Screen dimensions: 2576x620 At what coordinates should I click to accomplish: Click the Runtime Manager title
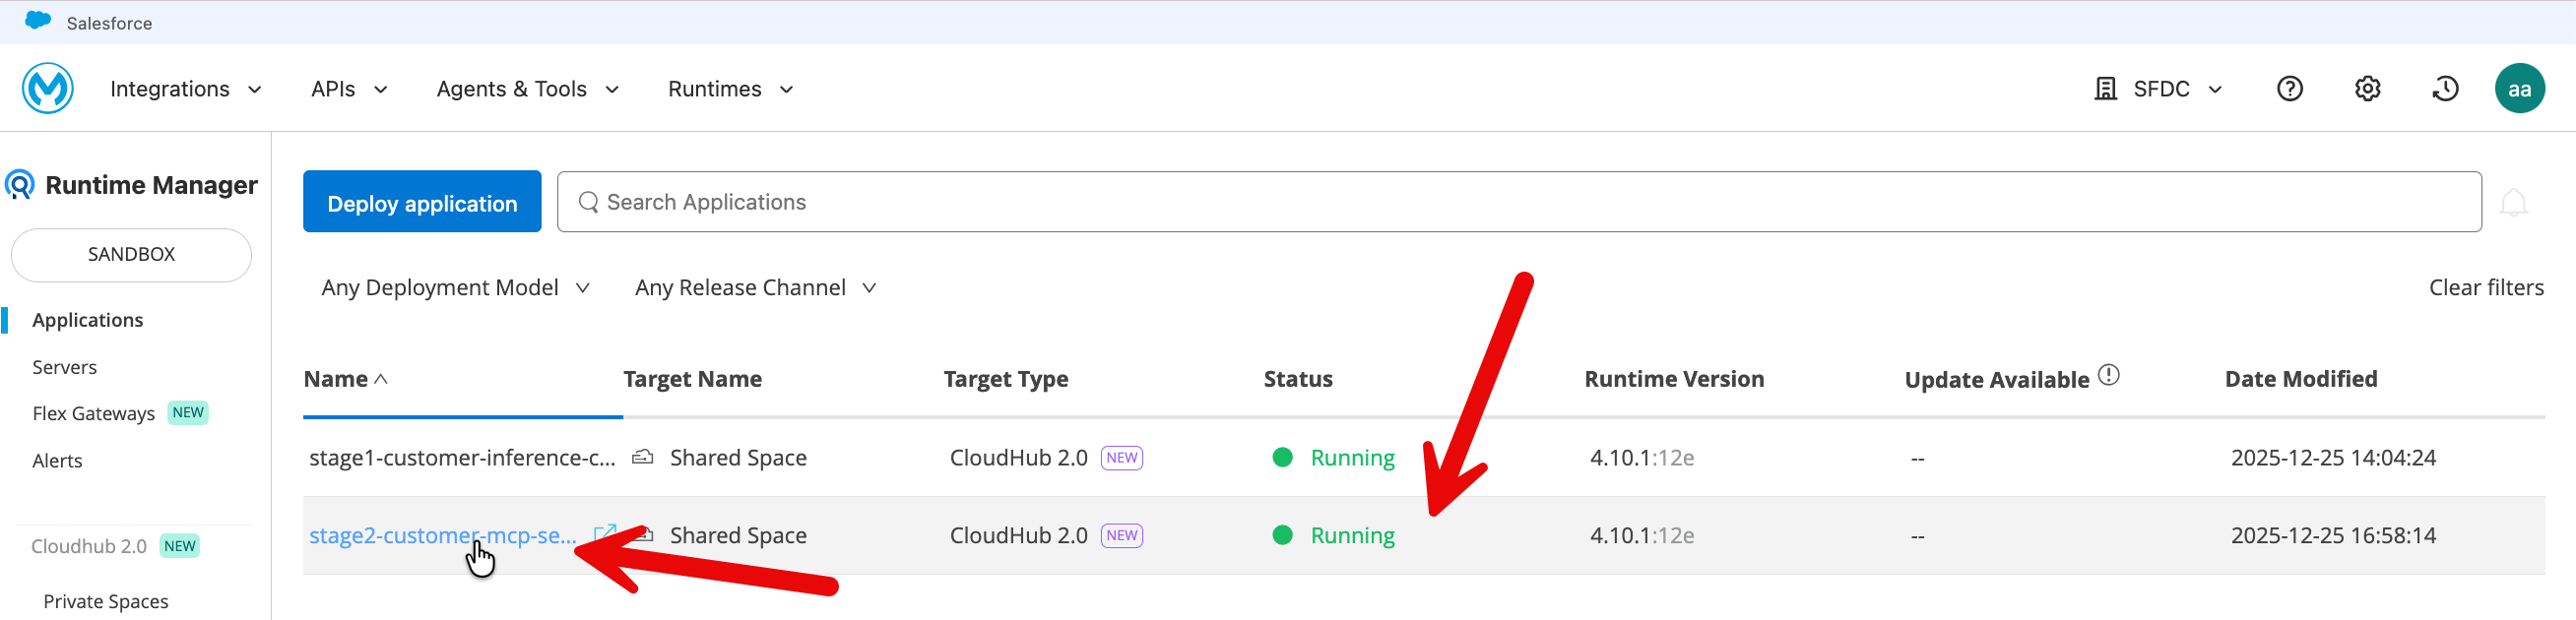pos(152,185)
